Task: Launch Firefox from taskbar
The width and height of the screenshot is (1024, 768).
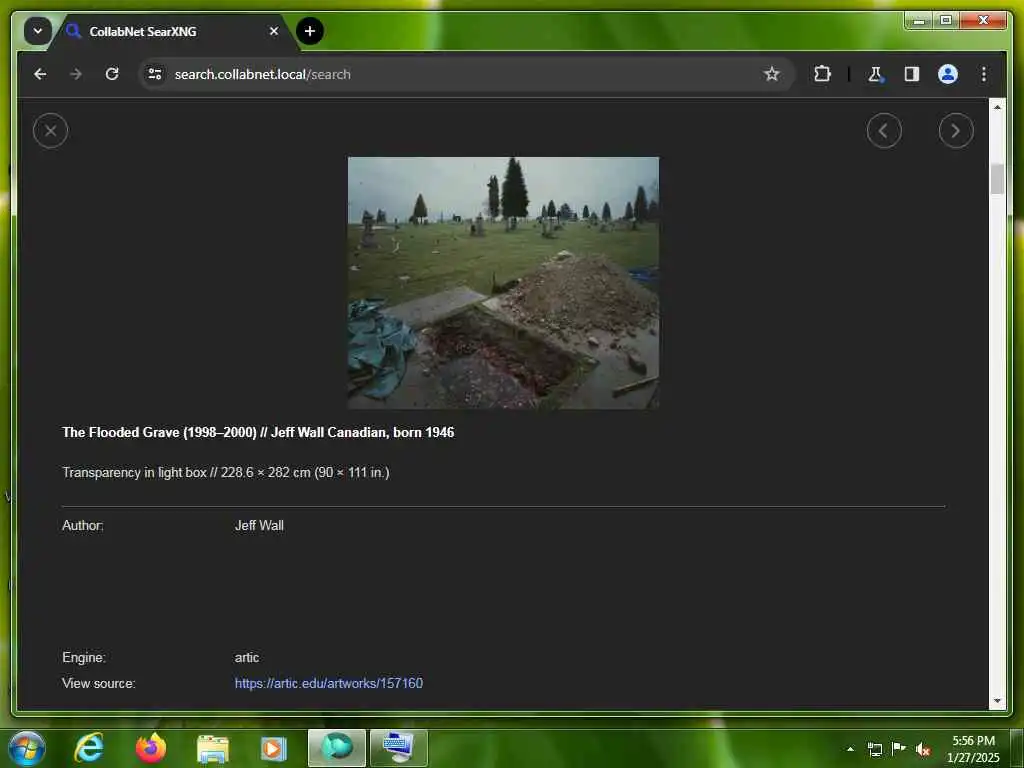Action: [x=151, y=748]
